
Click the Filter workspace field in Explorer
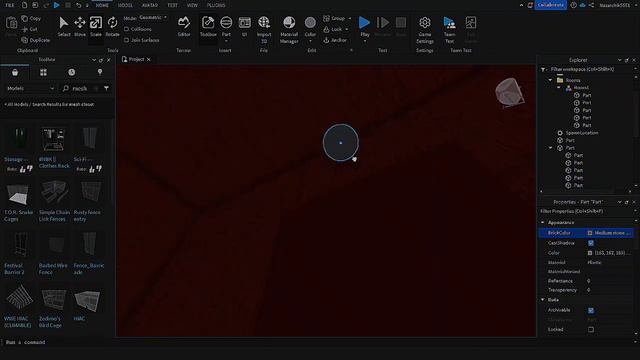(589, 69)
